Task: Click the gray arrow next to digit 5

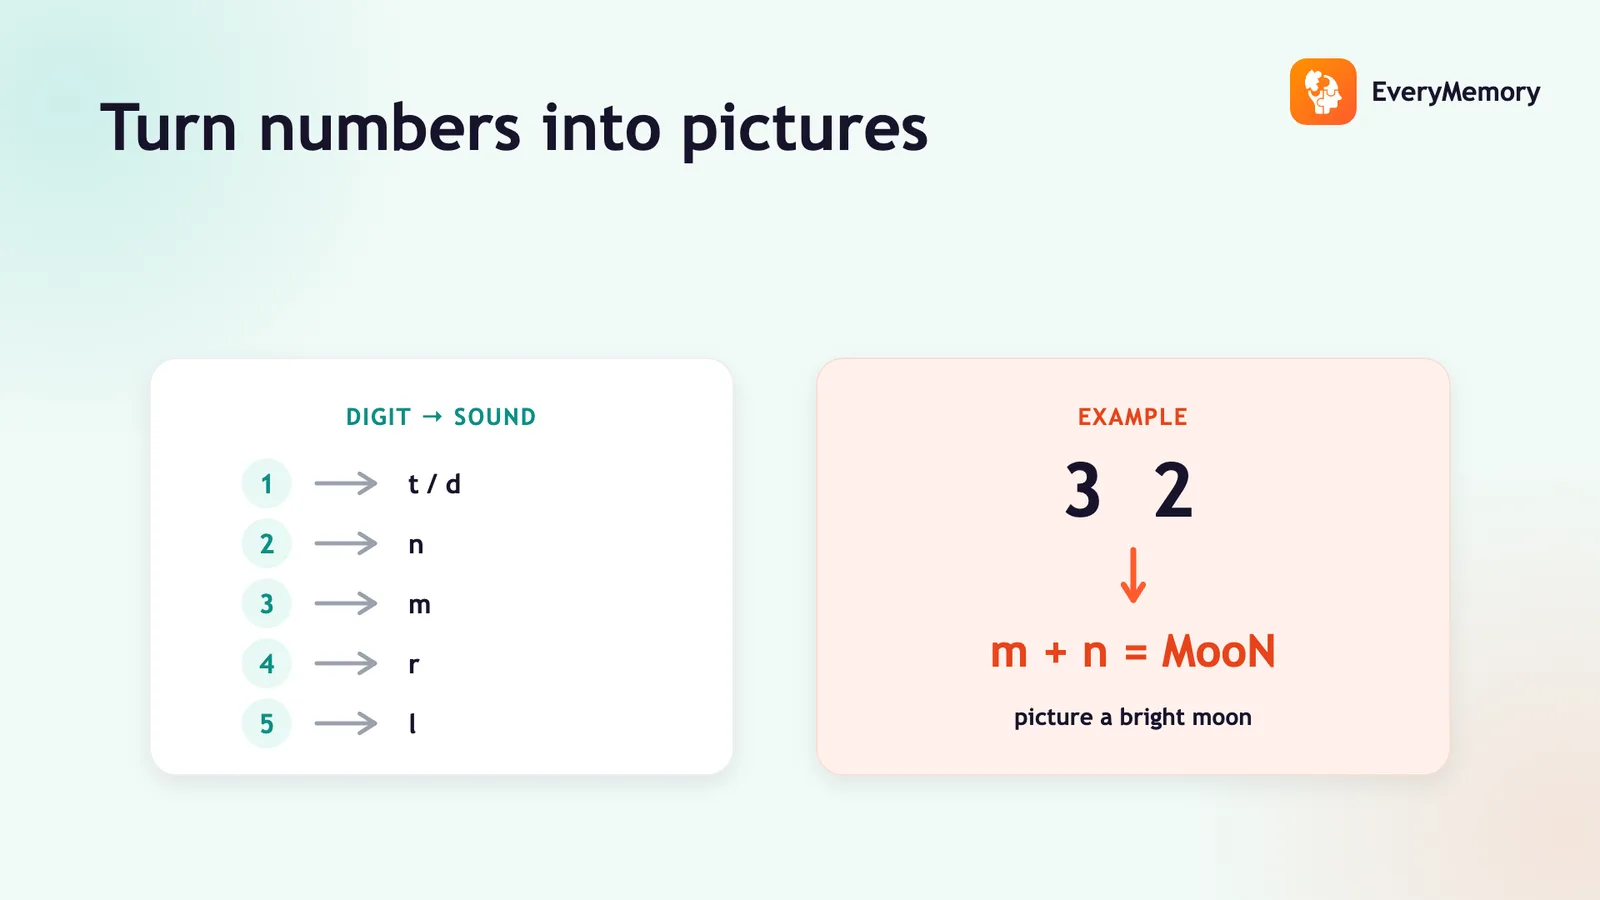Action: click(x=346, y=724)
